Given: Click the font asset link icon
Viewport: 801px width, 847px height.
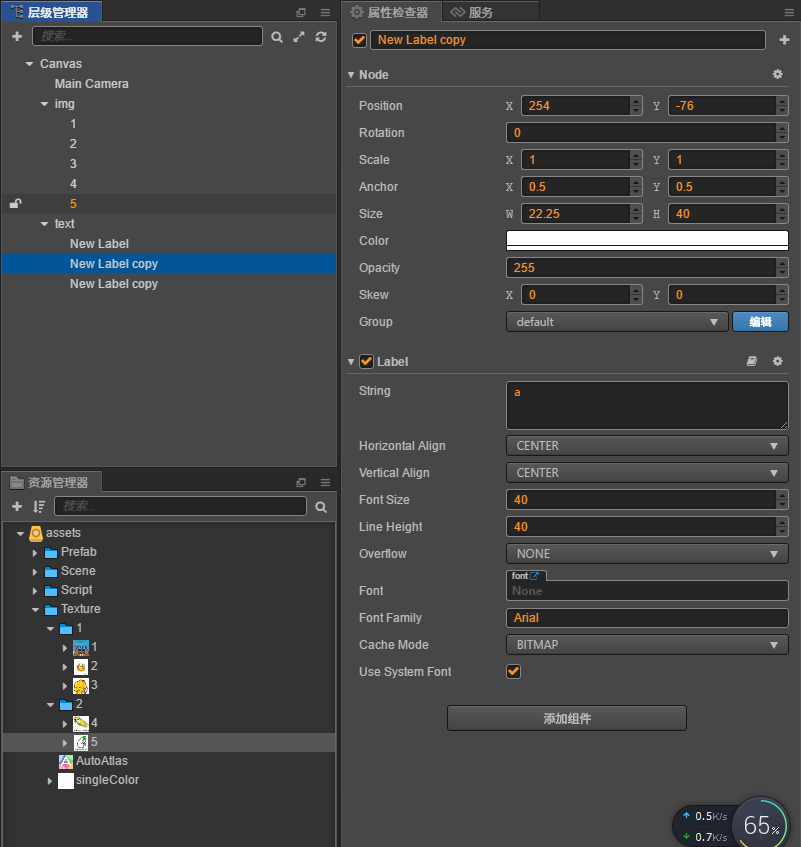Looking at the screenshot, I should tap(534, 576).
